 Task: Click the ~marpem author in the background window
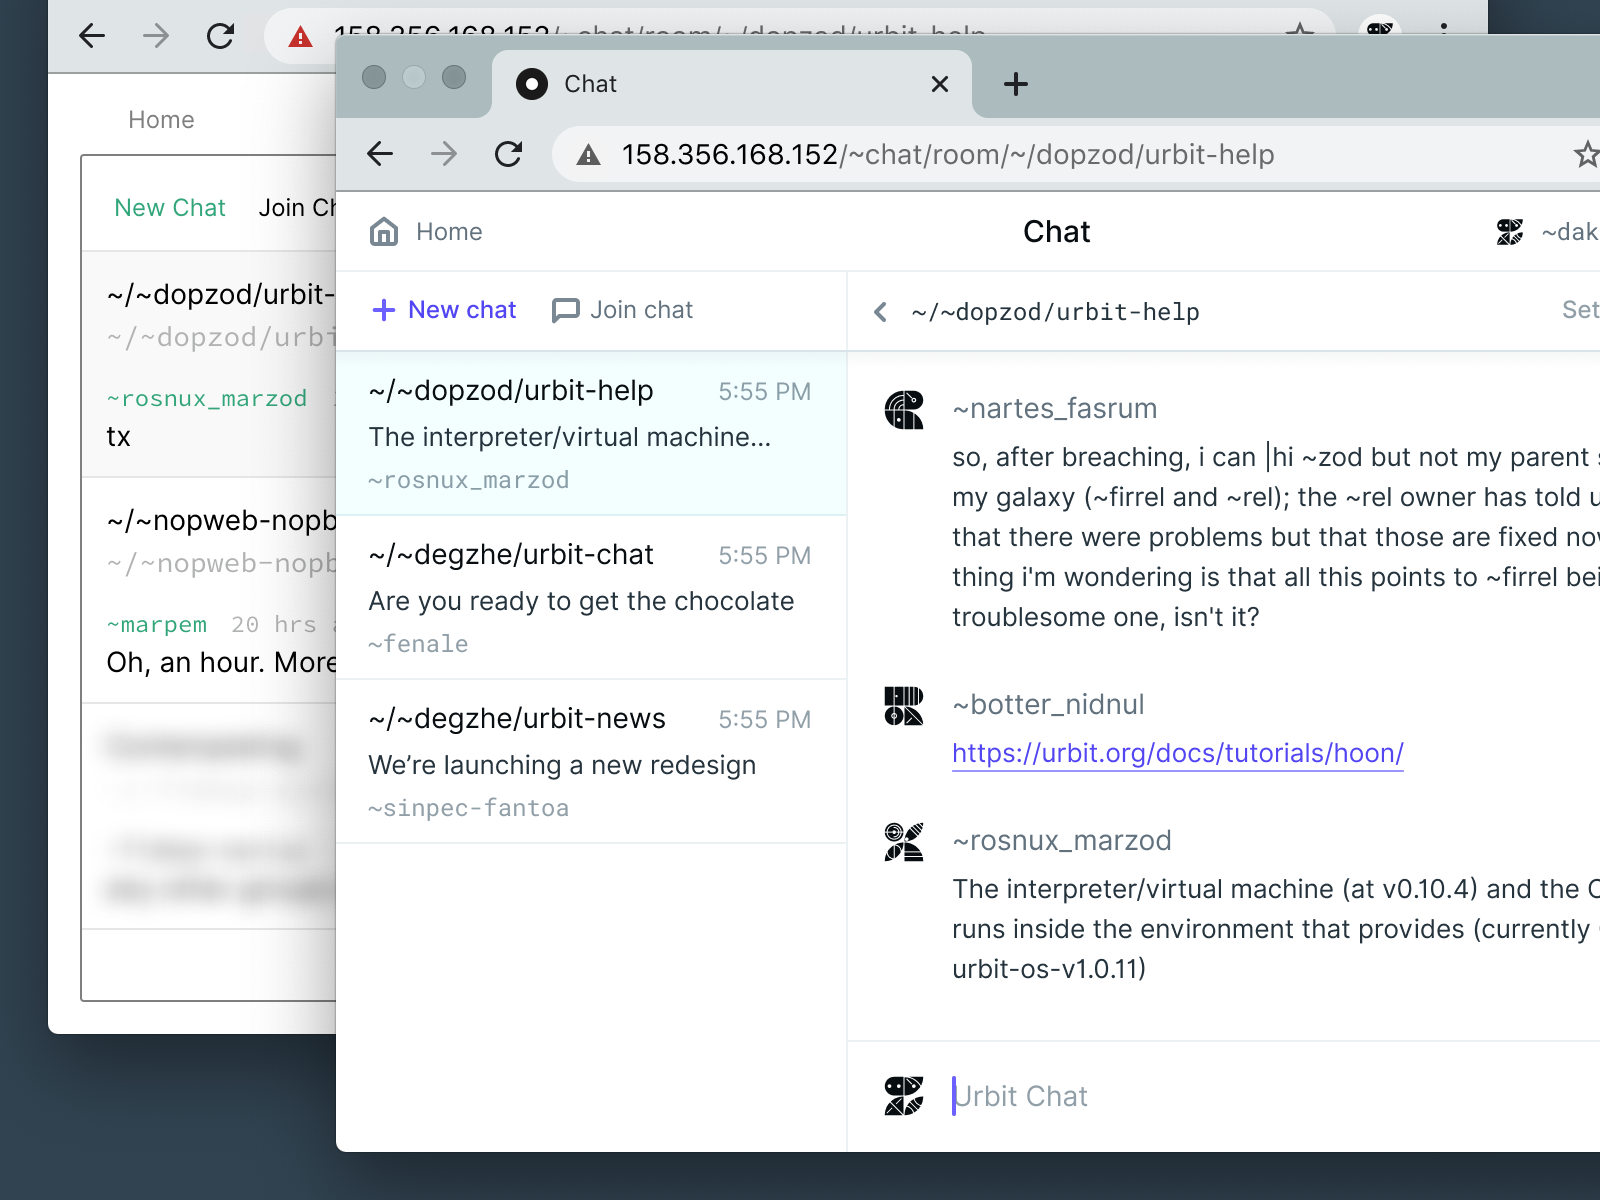click(x=157, y=625)
